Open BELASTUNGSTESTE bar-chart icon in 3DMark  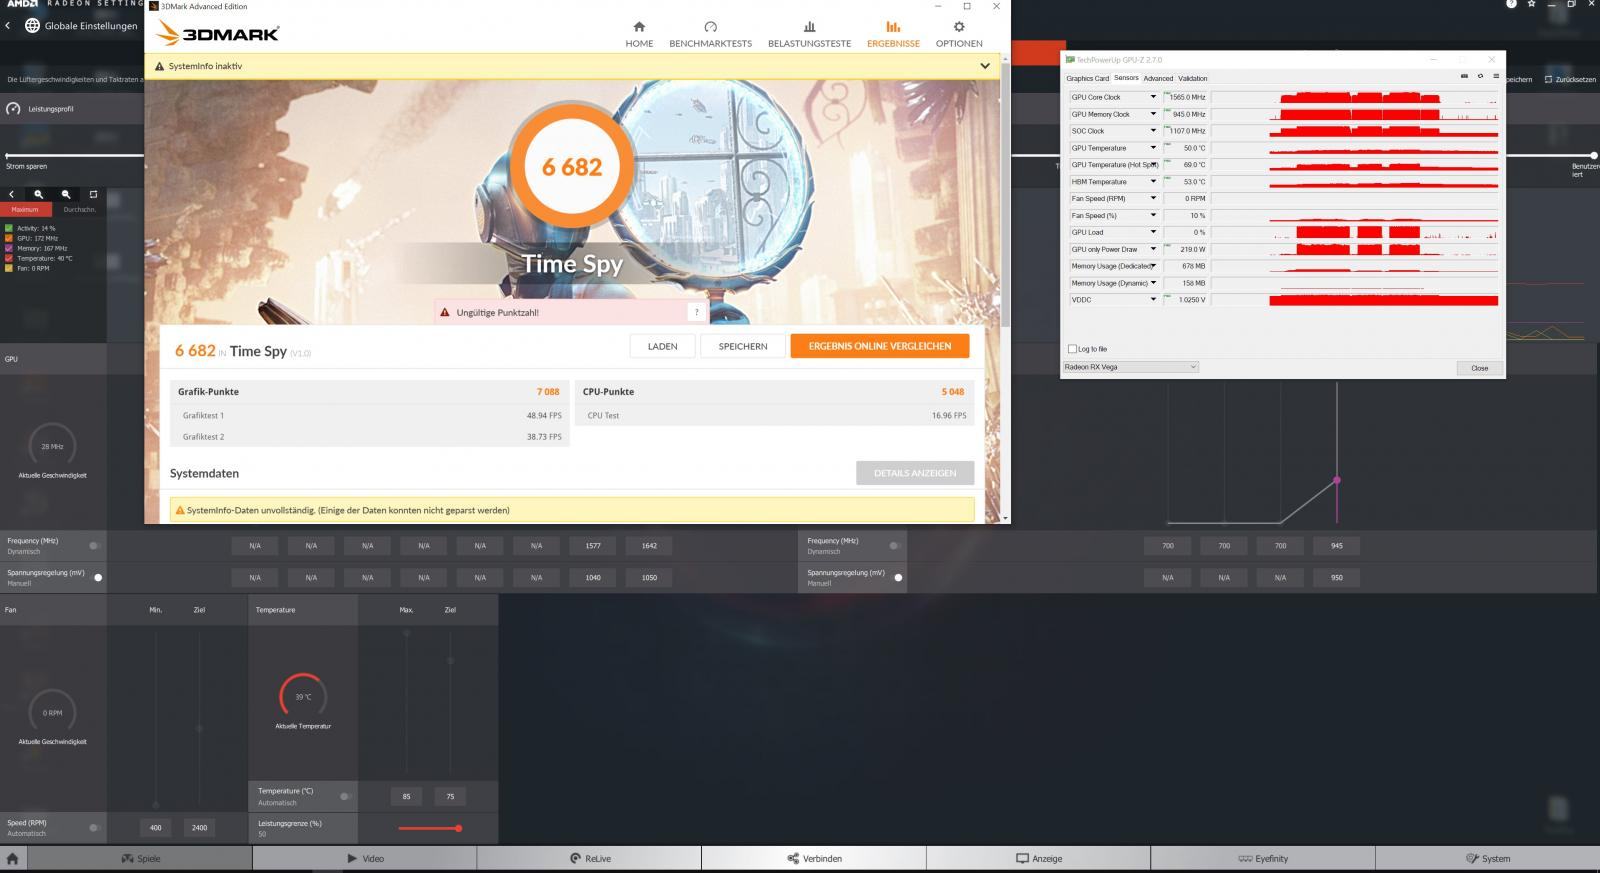809,27
